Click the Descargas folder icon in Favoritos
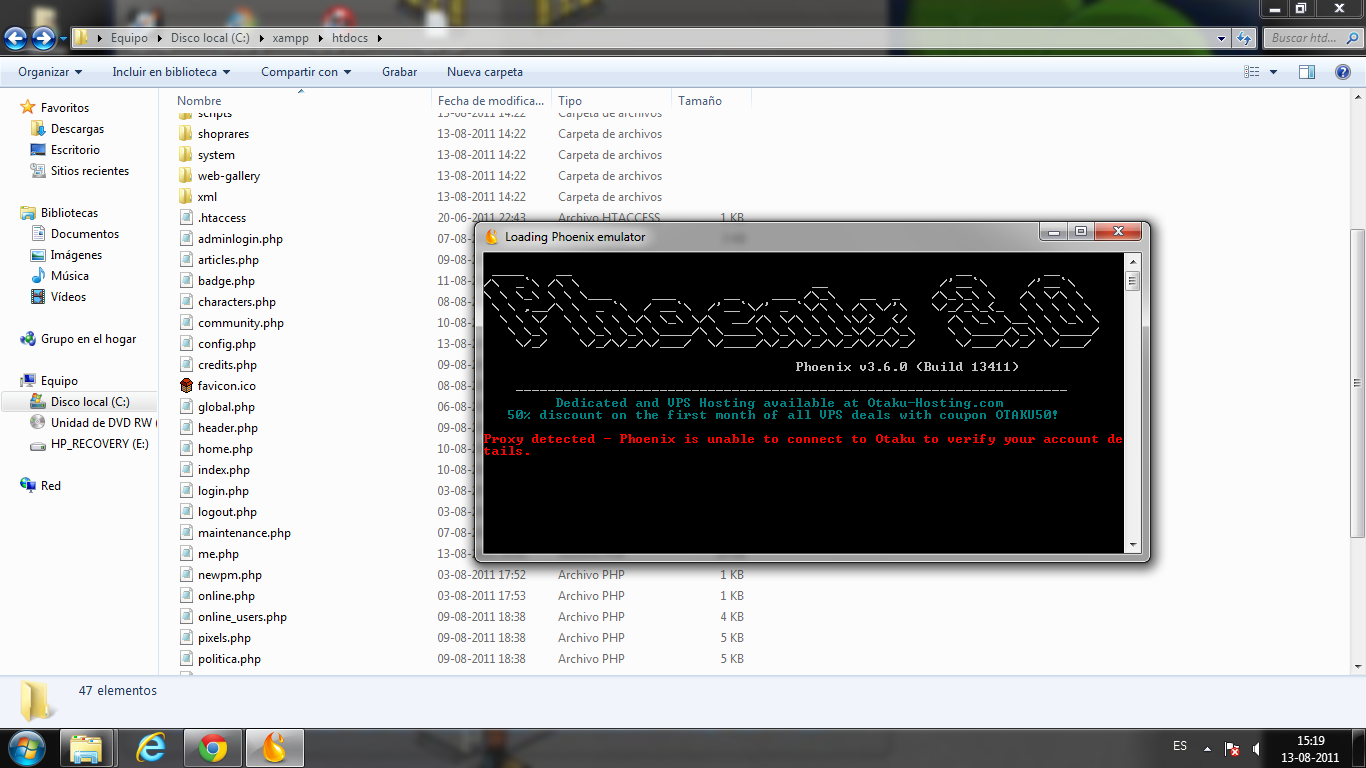Screen dimensions: 1366x768 38,129
